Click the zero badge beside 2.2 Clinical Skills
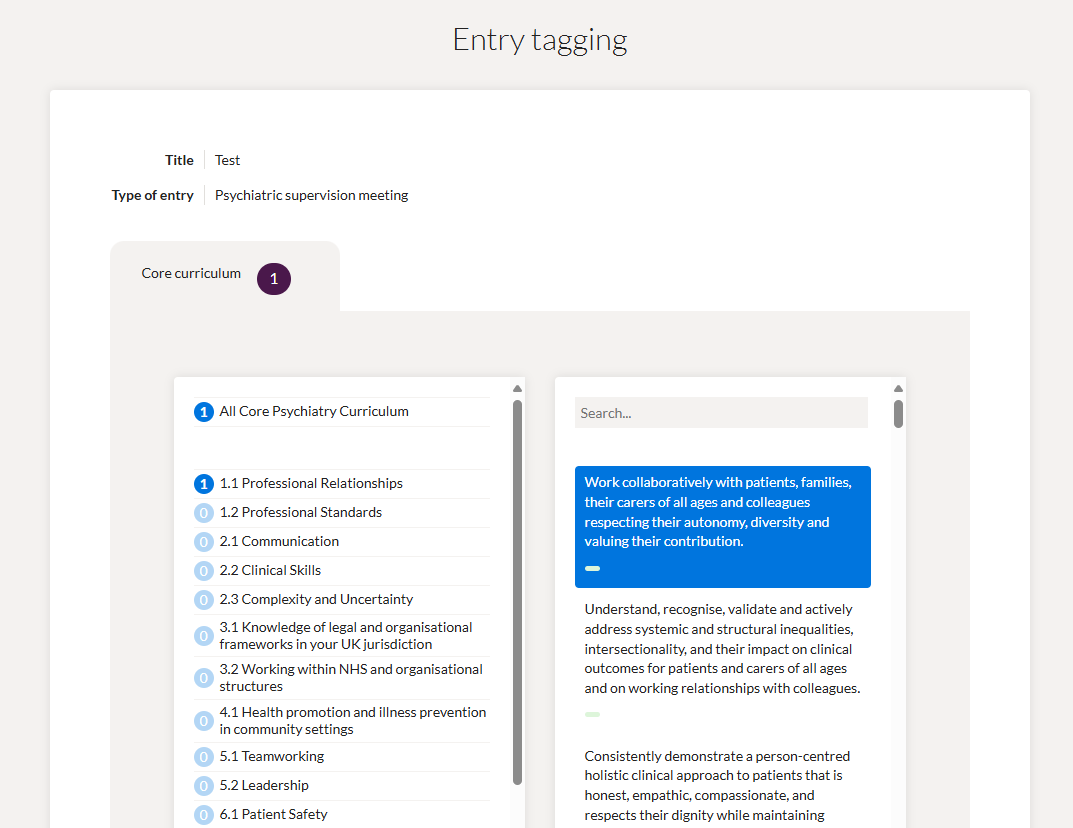The image size is (1073, 828). (x=203, y=571)
